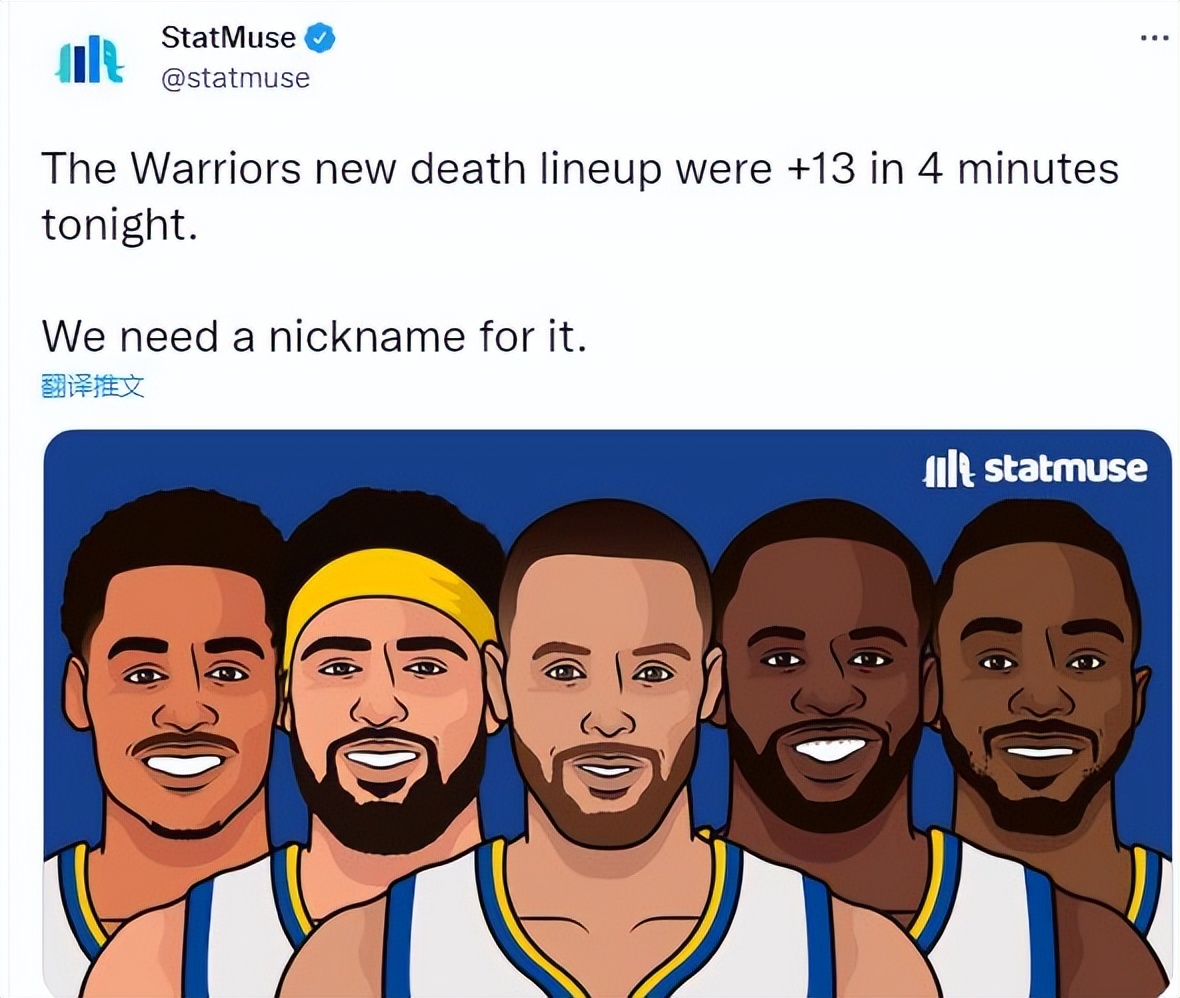Click the statmuse wordmark inside the illustration
The width and height of the screenshot is (1180, 998).
click(x=1066, y=469)
